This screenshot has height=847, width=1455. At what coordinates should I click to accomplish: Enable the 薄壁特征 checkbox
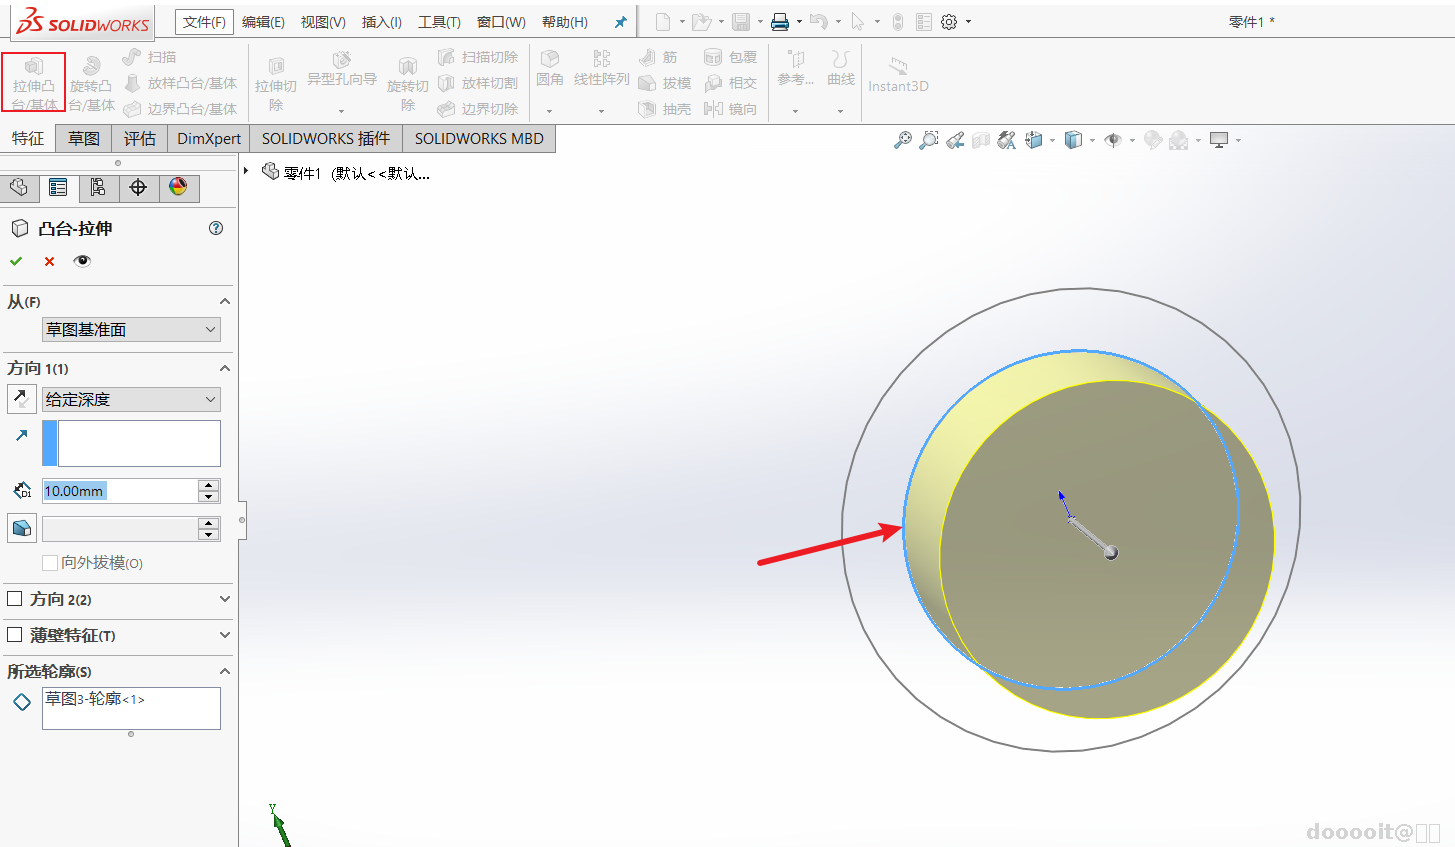pos(15,635)
